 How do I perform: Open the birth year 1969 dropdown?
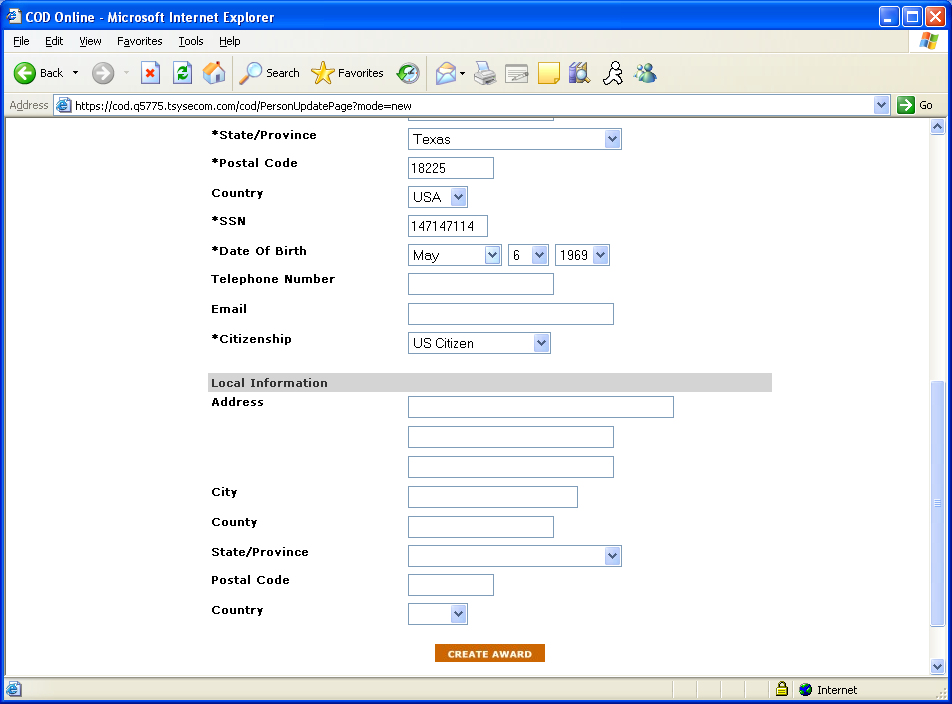pyautogui.click(x=600, y=255)
